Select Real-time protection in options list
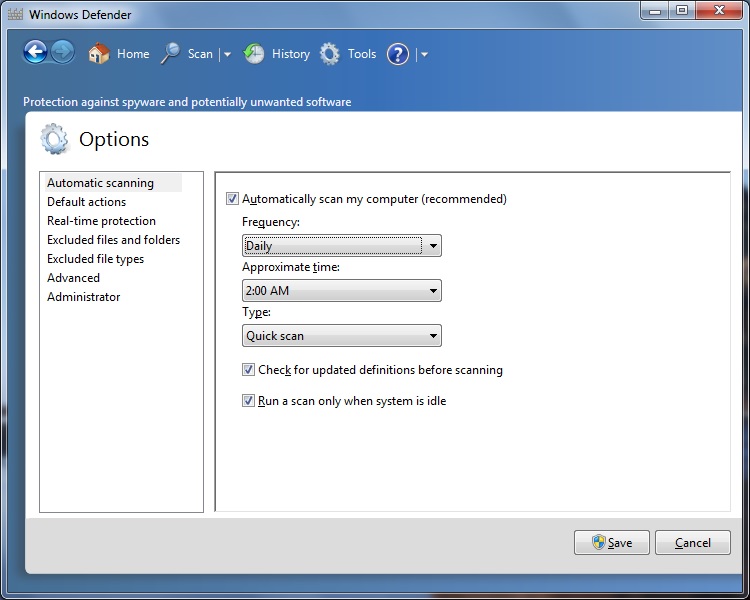The height and width of the screenshot is (600, 750). point(101,221)
